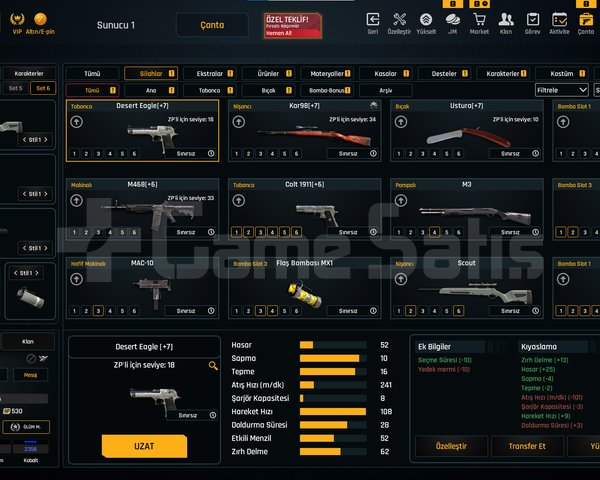Click the VIP laurel icon
Viewport: 600px width, 480px height.
pyautogui.click(x=17, y=19)
